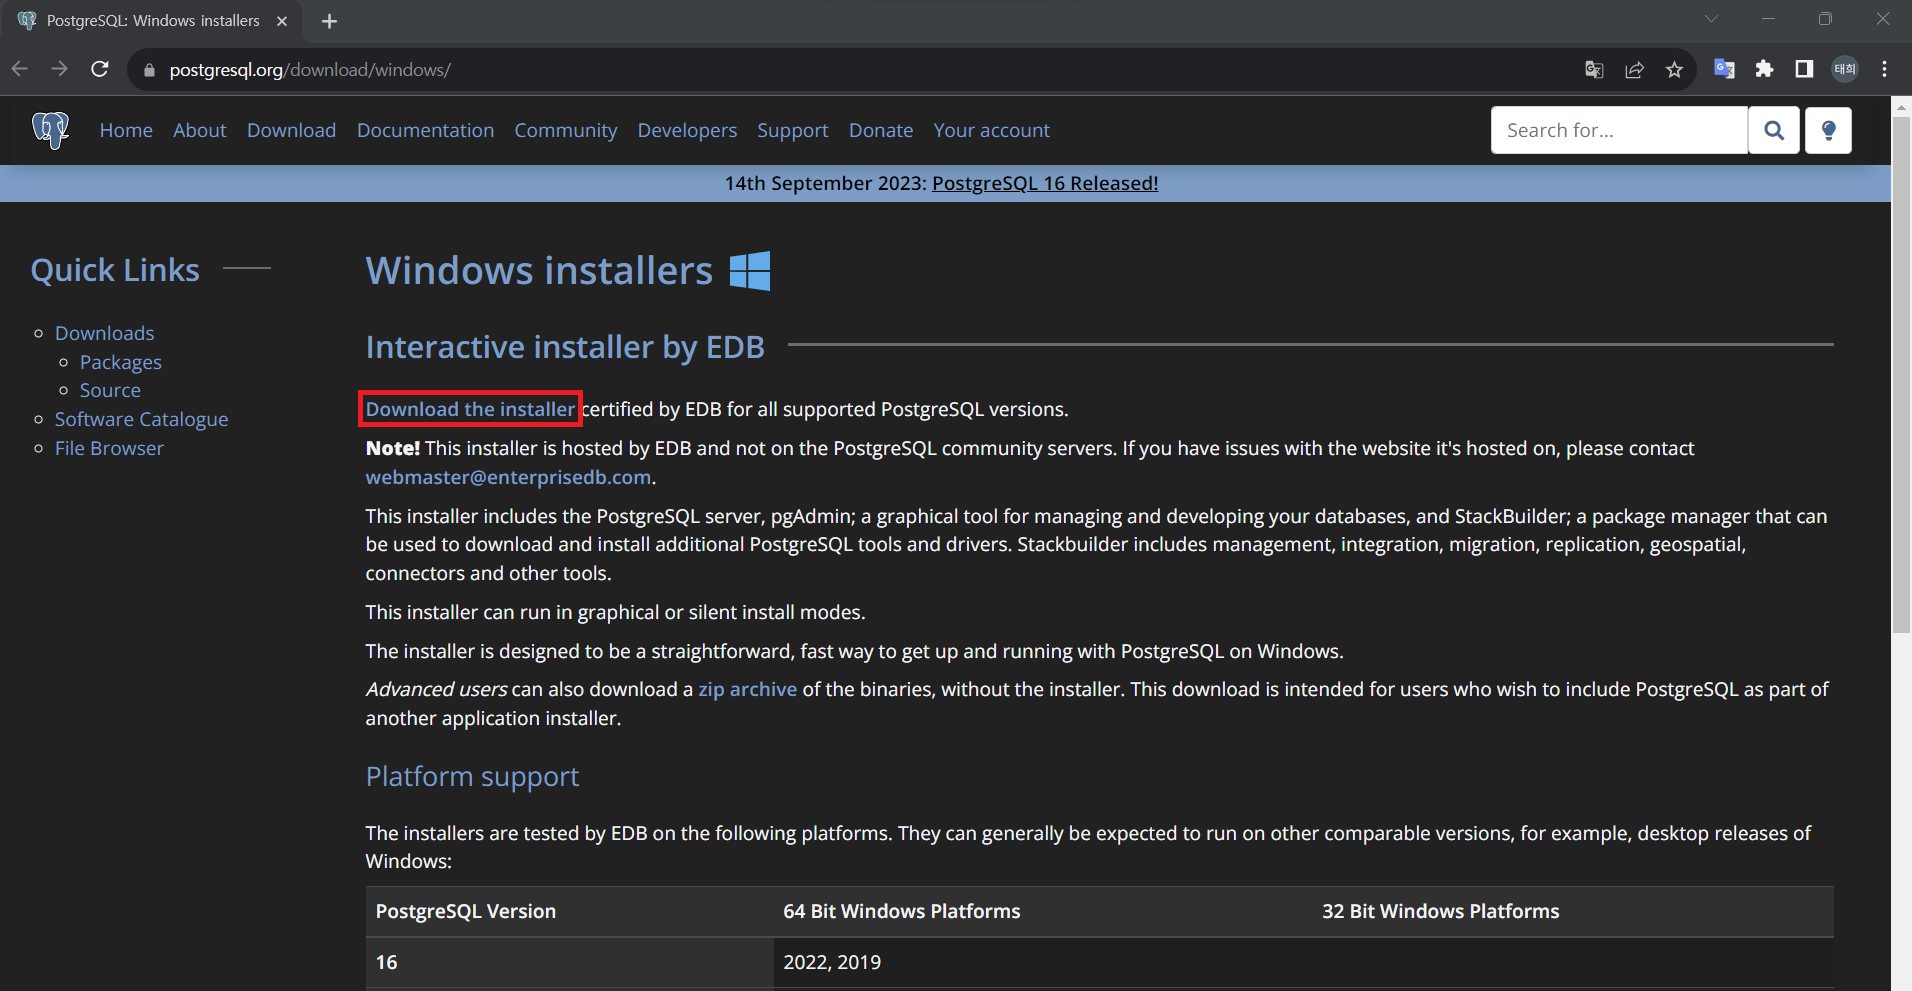The width and height of the screenshot is (1912, 991).
Task: Open Google Translate icon in the address bar
Action: click(1594, 69)
